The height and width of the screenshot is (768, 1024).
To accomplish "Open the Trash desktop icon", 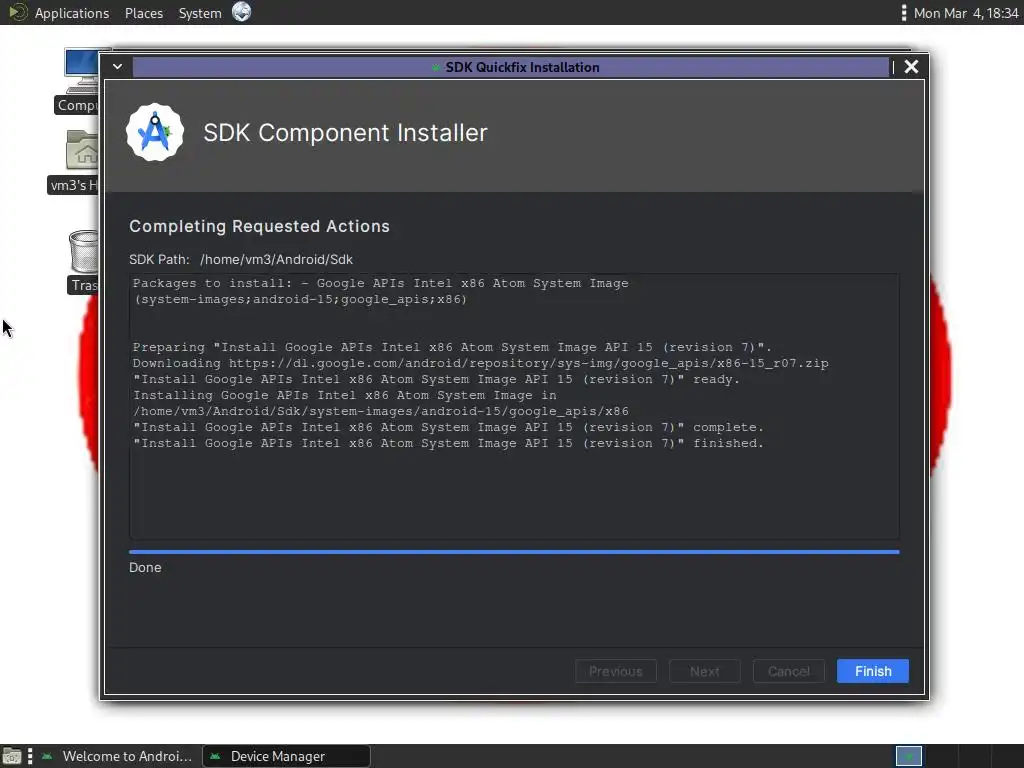I will tap(84, 262).
